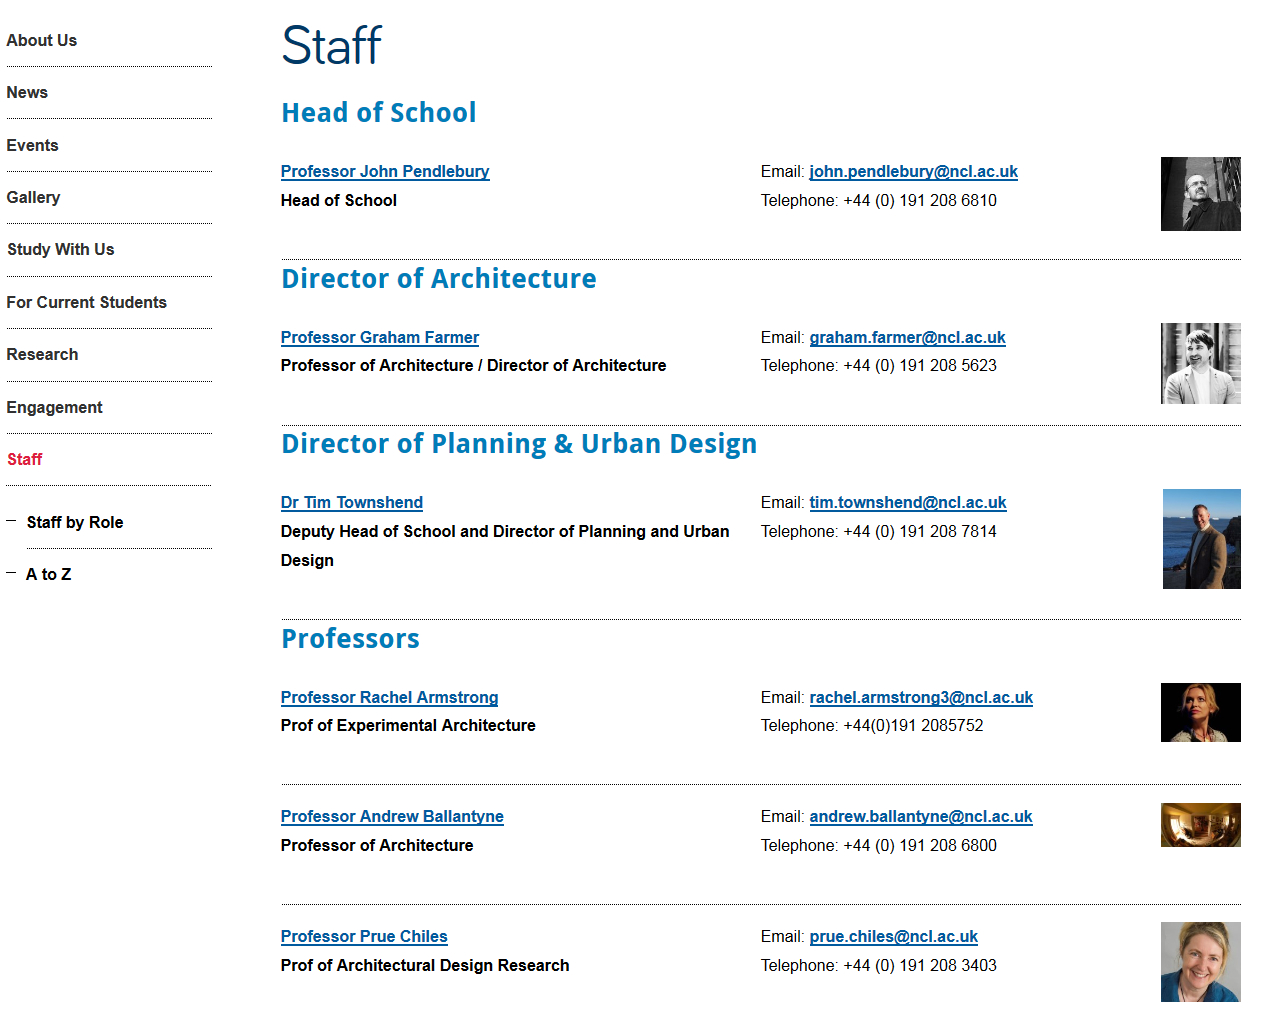
Task: Click John Pendlebury's profile photo
Action: pos(1200,194)
